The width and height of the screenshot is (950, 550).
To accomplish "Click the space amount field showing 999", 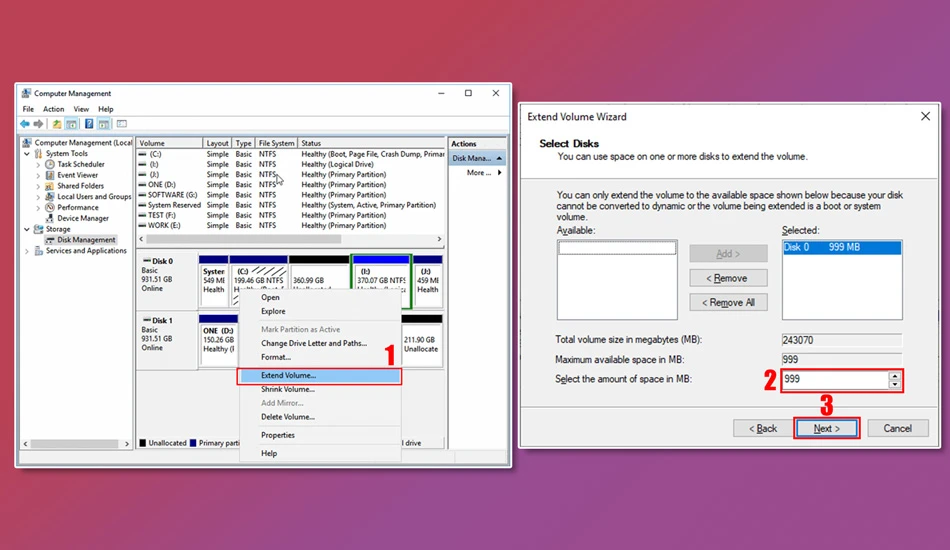I will pos(835,380).
